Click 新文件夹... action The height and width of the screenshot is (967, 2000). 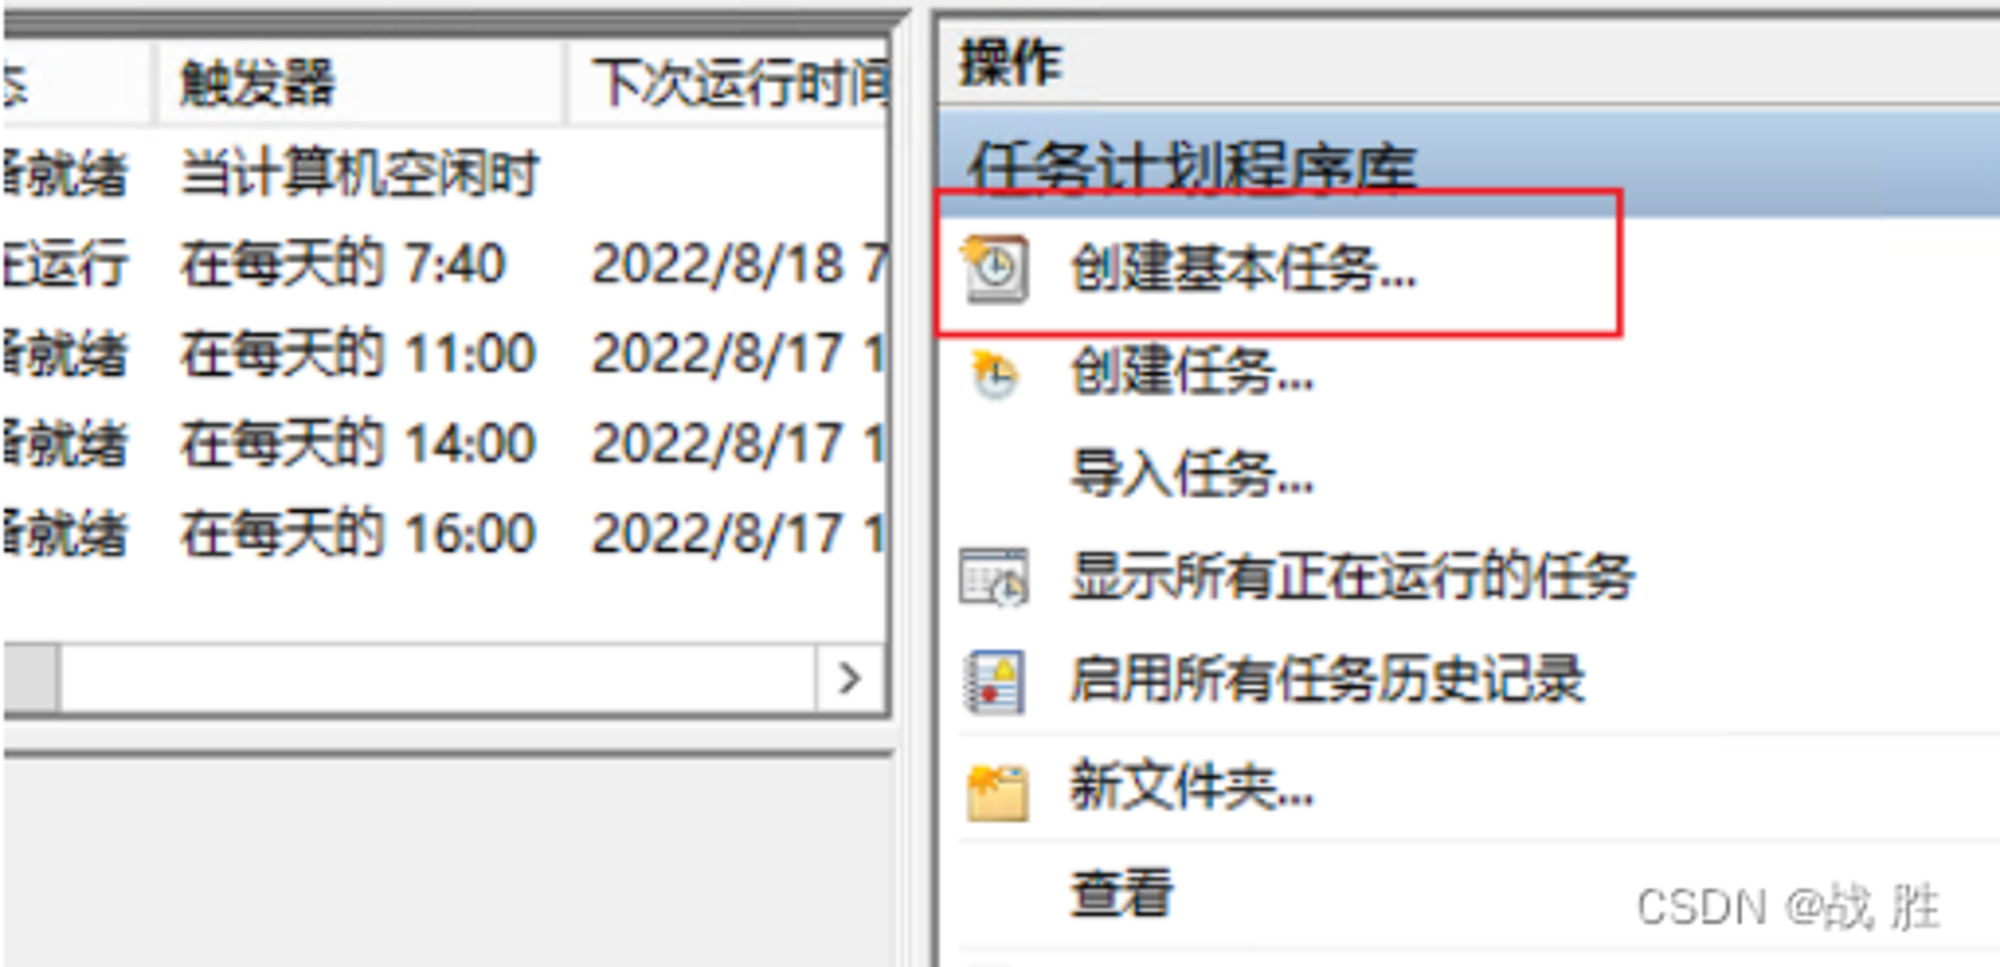point(1192,786)
